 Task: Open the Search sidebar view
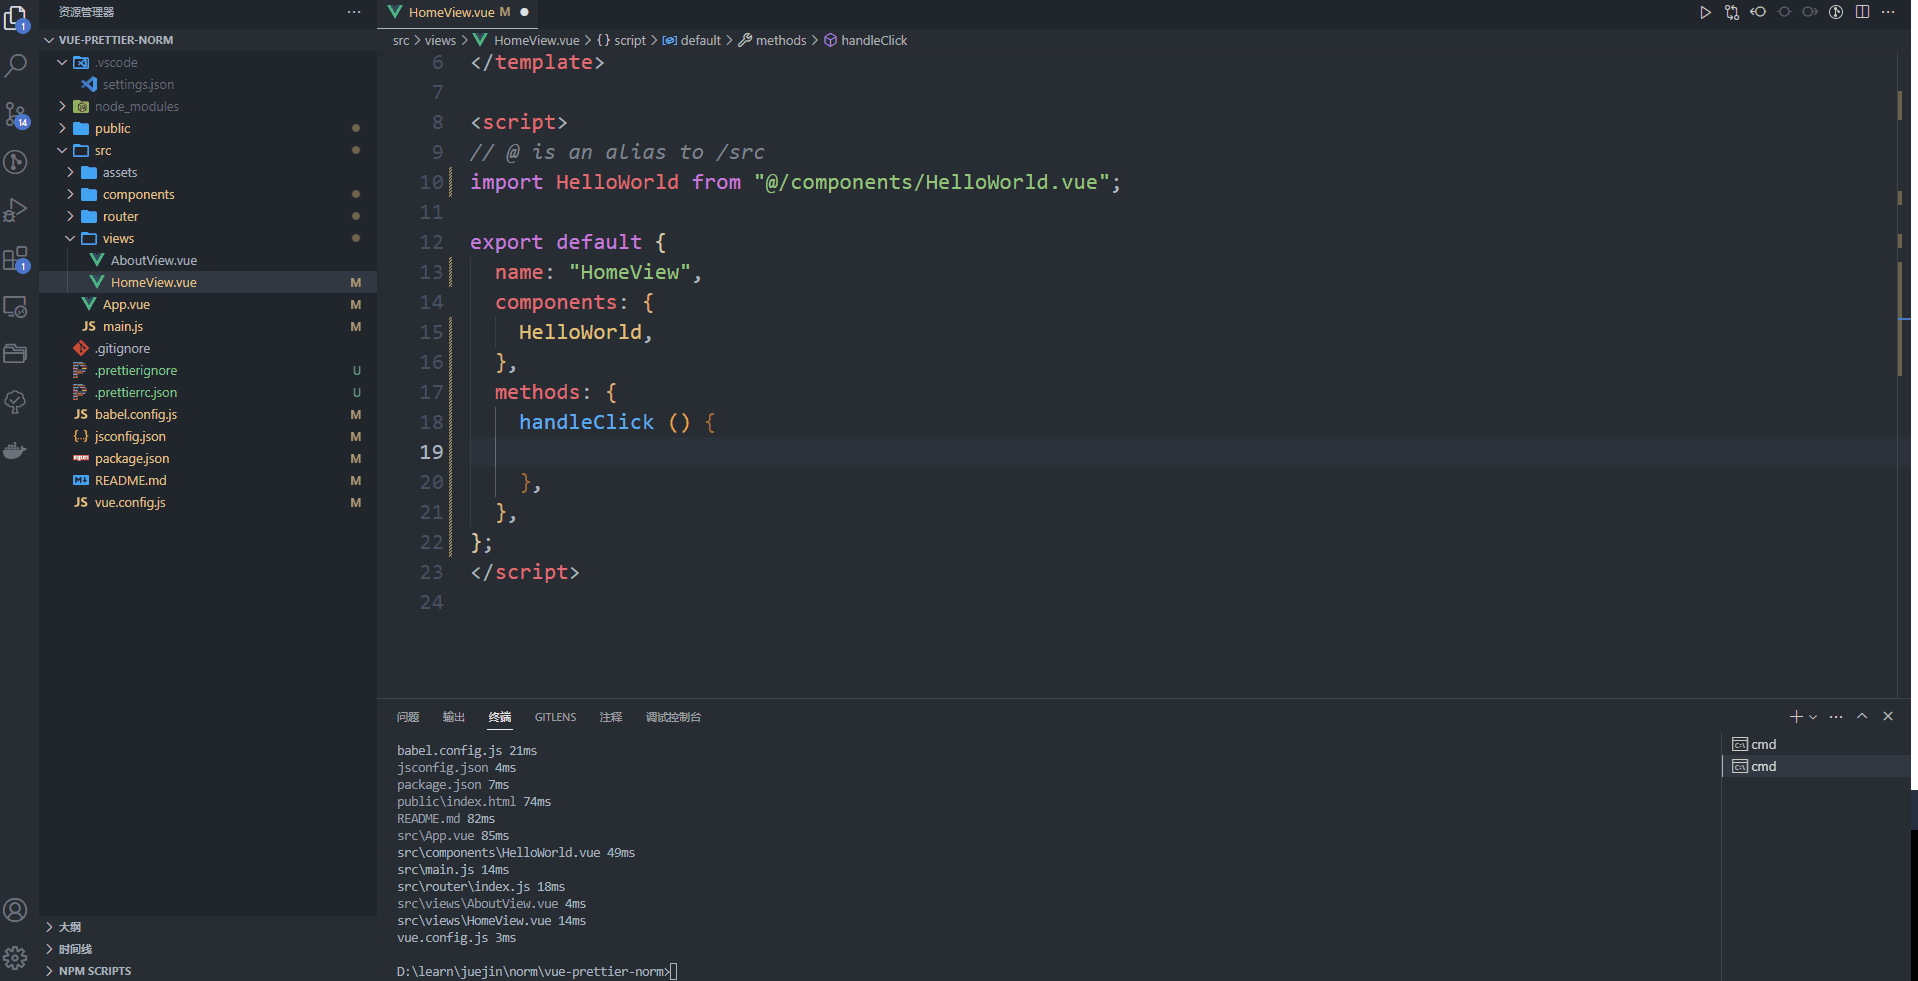coord(16,64)
